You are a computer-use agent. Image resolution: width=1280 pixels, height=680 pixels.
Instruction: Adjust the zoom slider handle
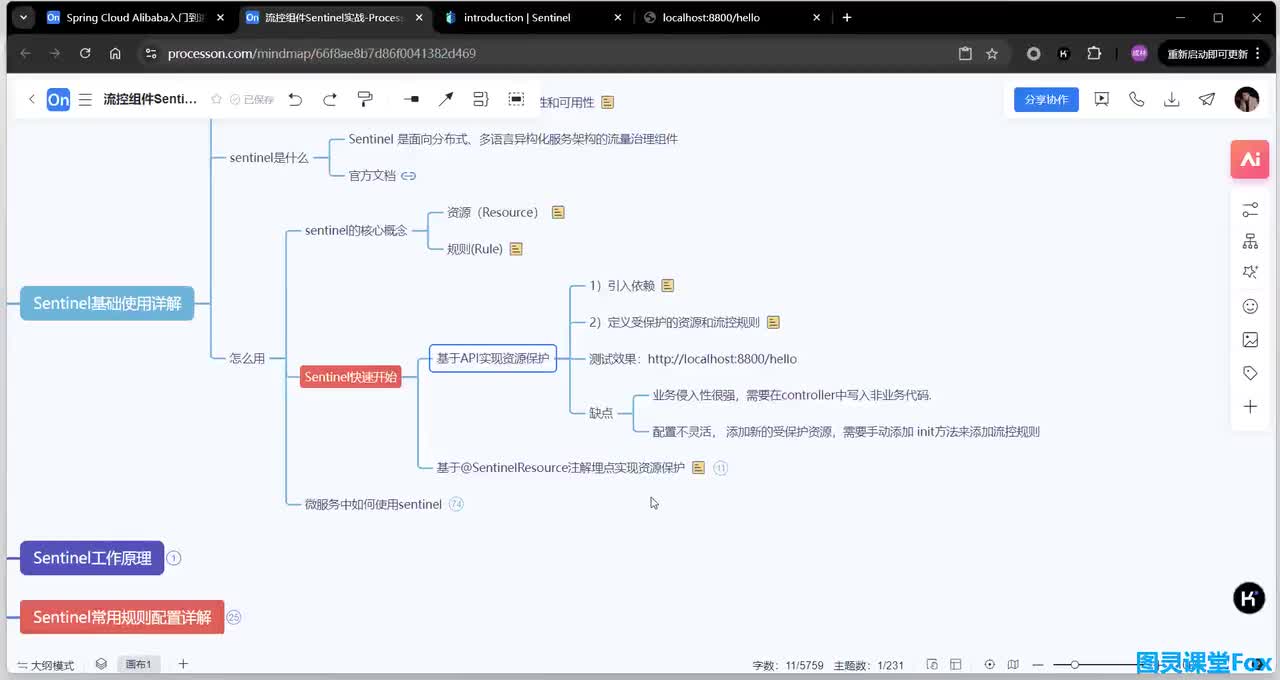(x=1074, y=664)
